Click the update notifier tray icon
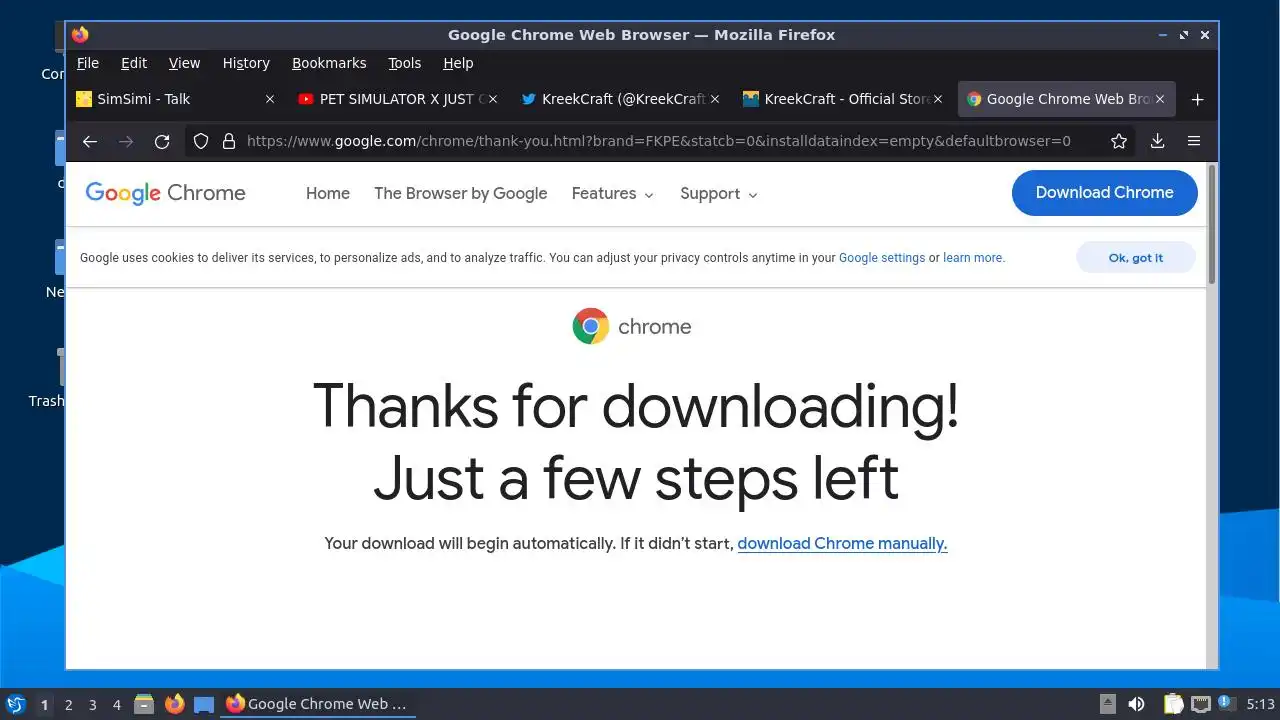Viewport: 1280px width, 720px height. pyautogui.click(x=1226, y=704)
